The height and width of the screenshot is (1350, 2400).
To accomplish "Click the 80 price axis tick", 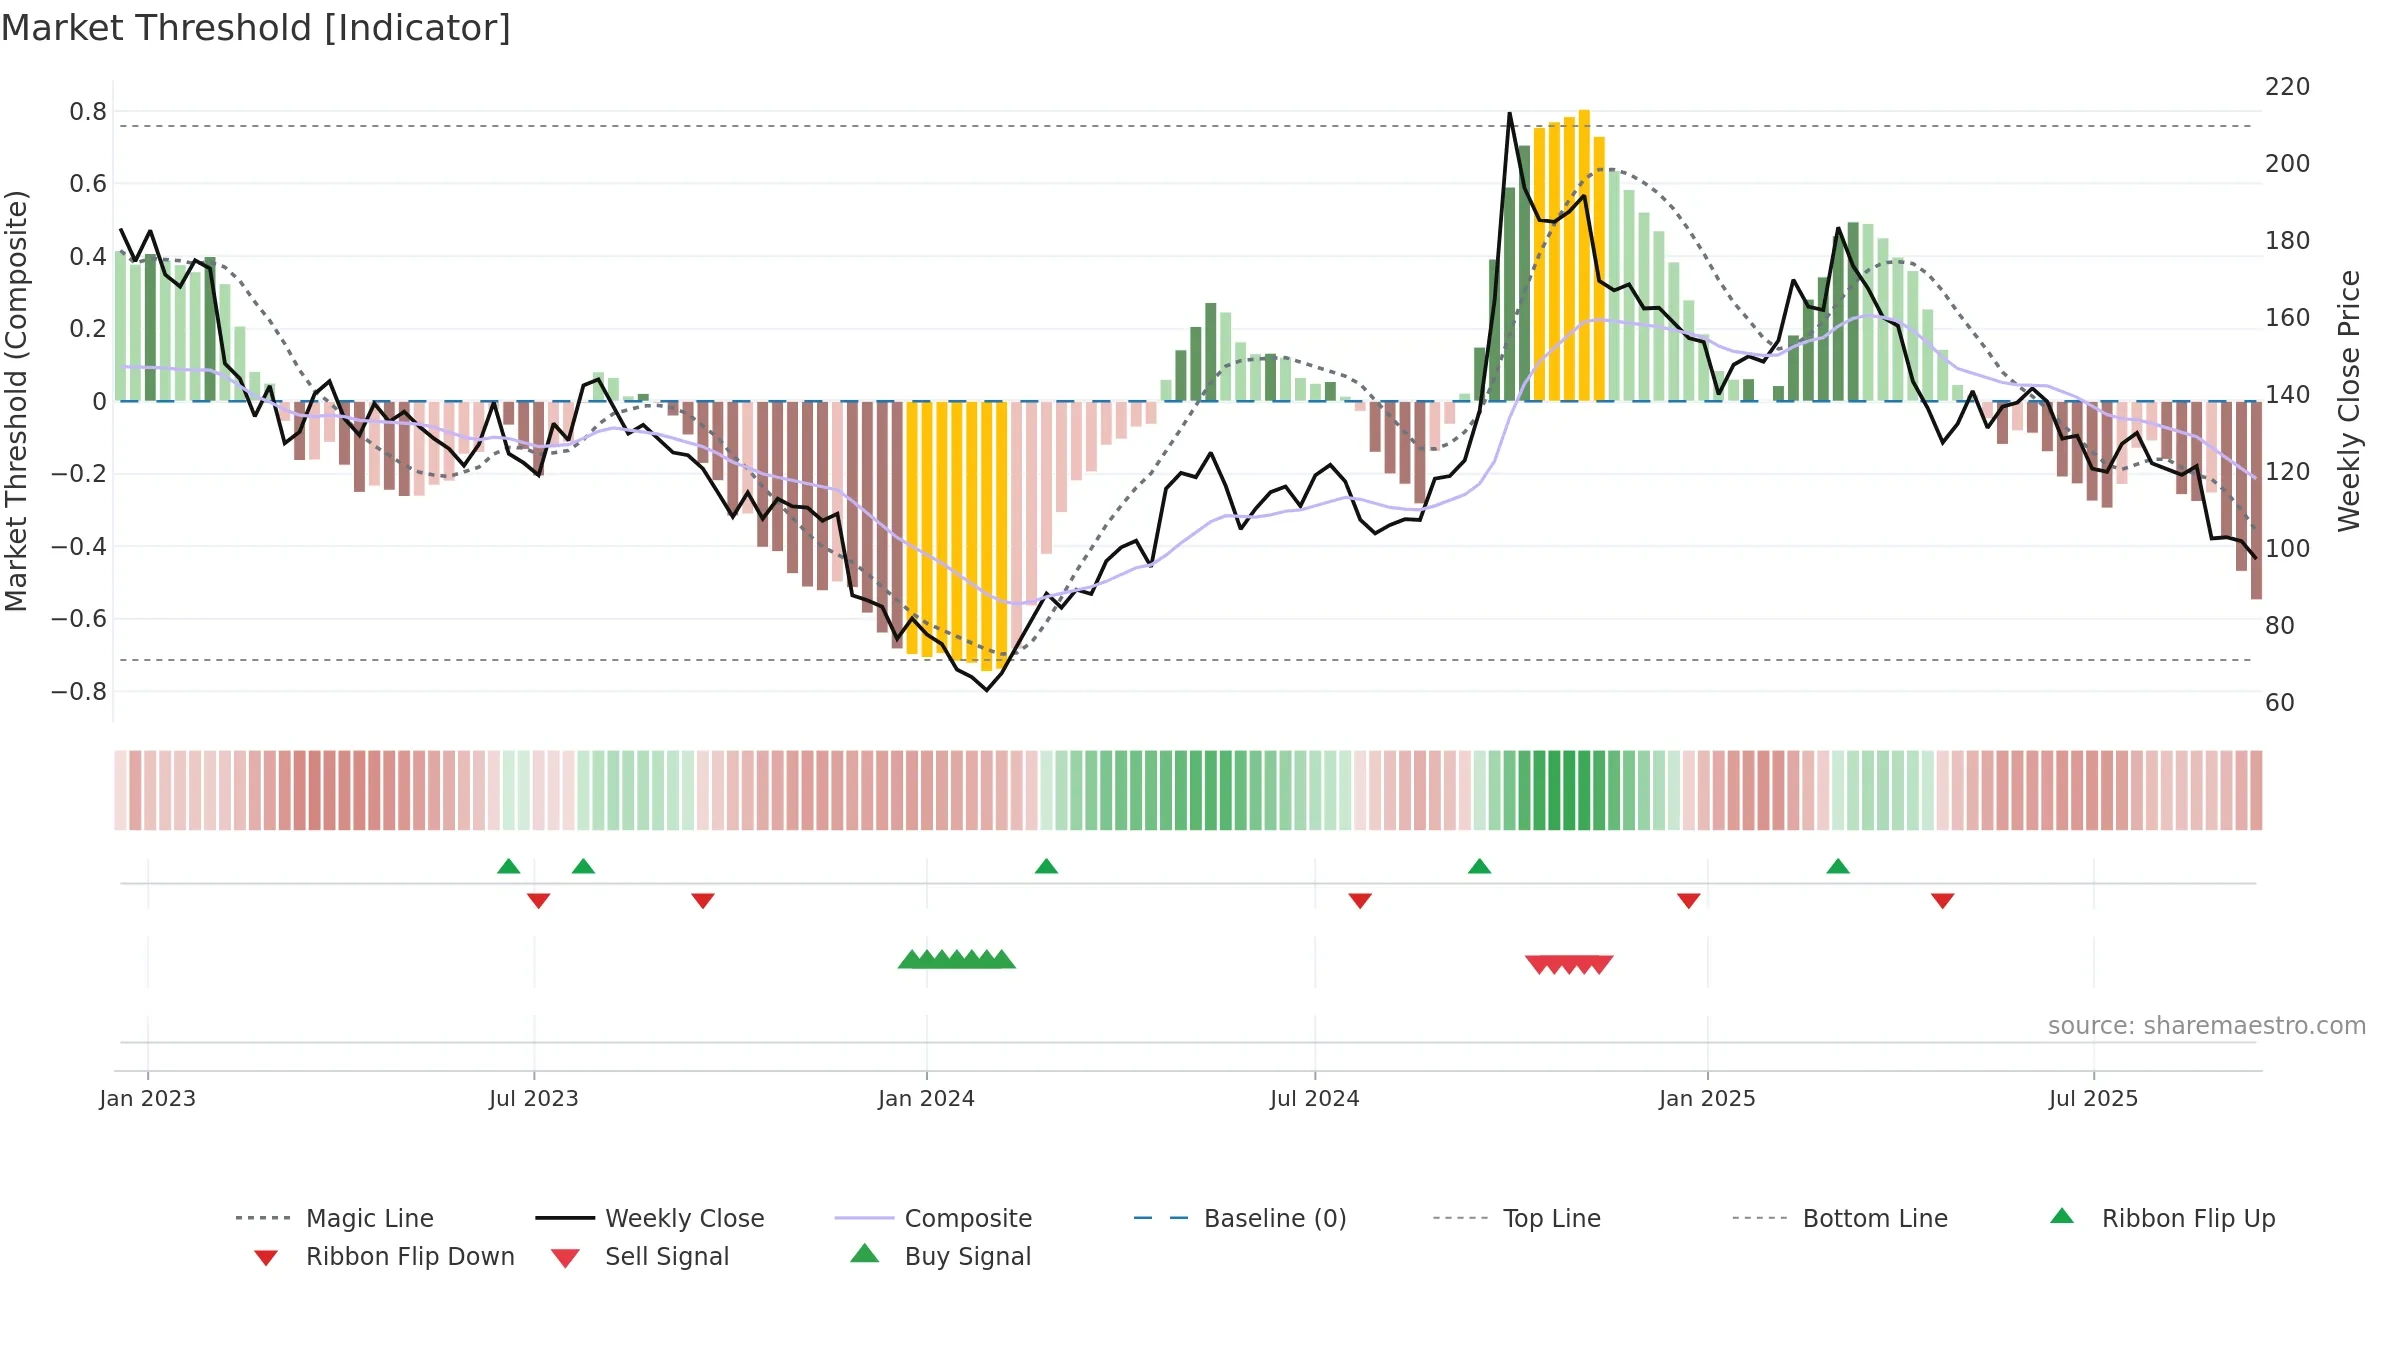I will point(2280,626).
